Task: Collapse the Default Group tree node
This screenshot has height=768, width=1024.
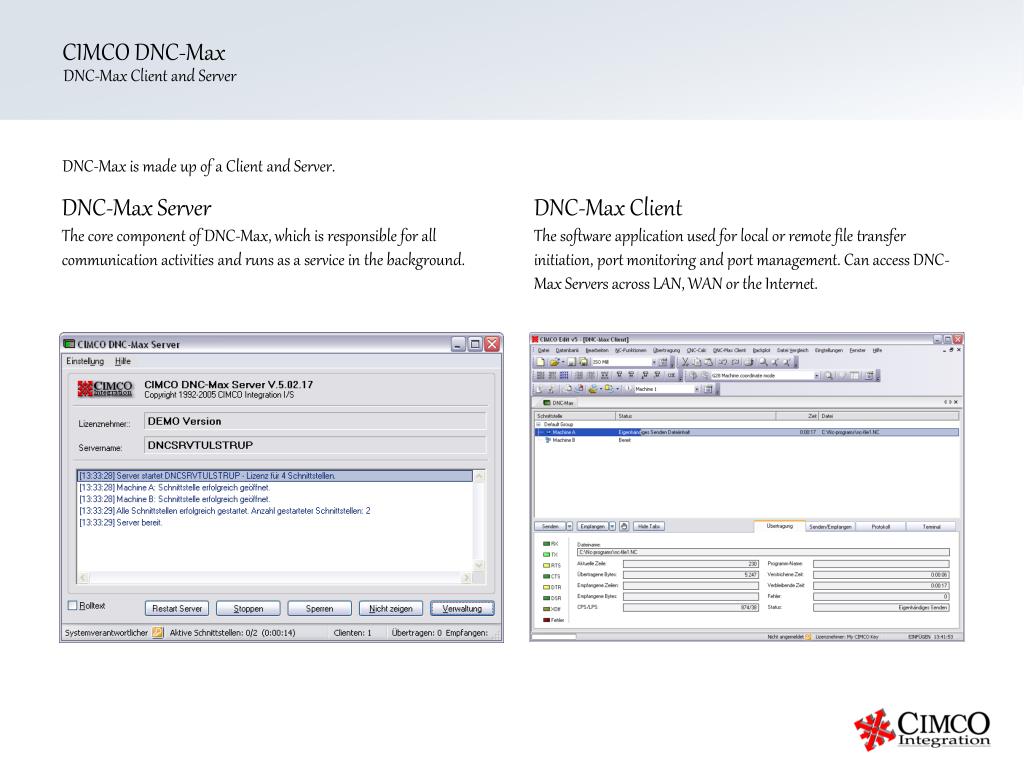Action: pos(539,424)
